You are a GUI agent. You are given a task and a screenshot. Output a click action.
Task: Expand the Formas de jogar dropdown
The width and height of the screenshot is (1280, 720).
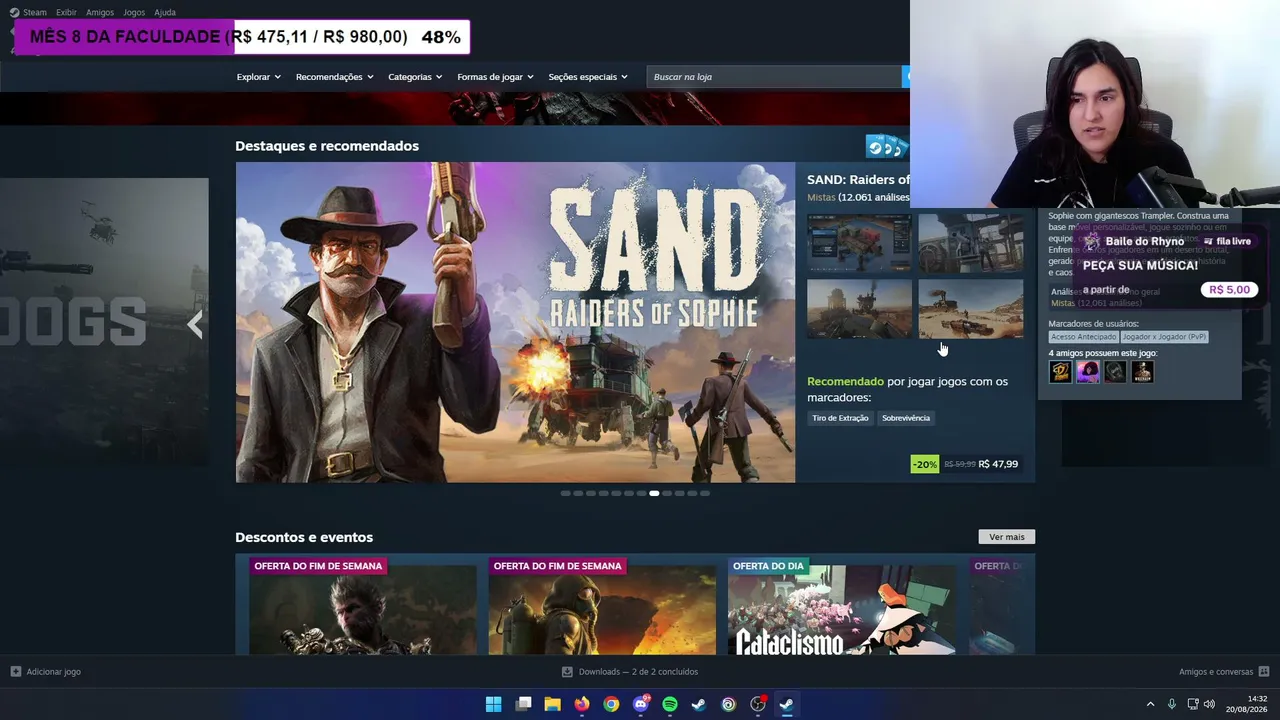point(495,77)
